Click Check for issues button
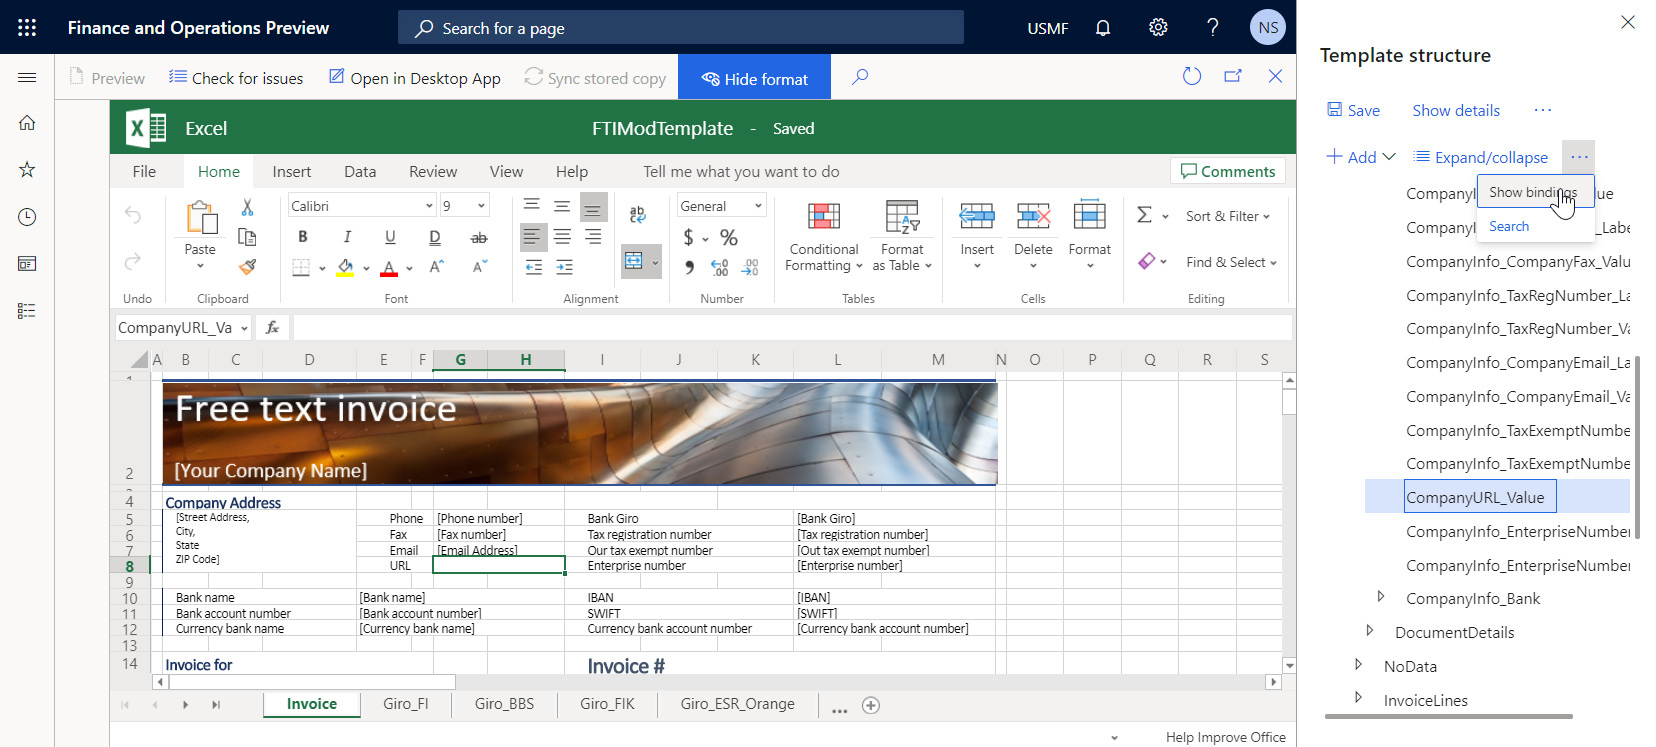 236,78
